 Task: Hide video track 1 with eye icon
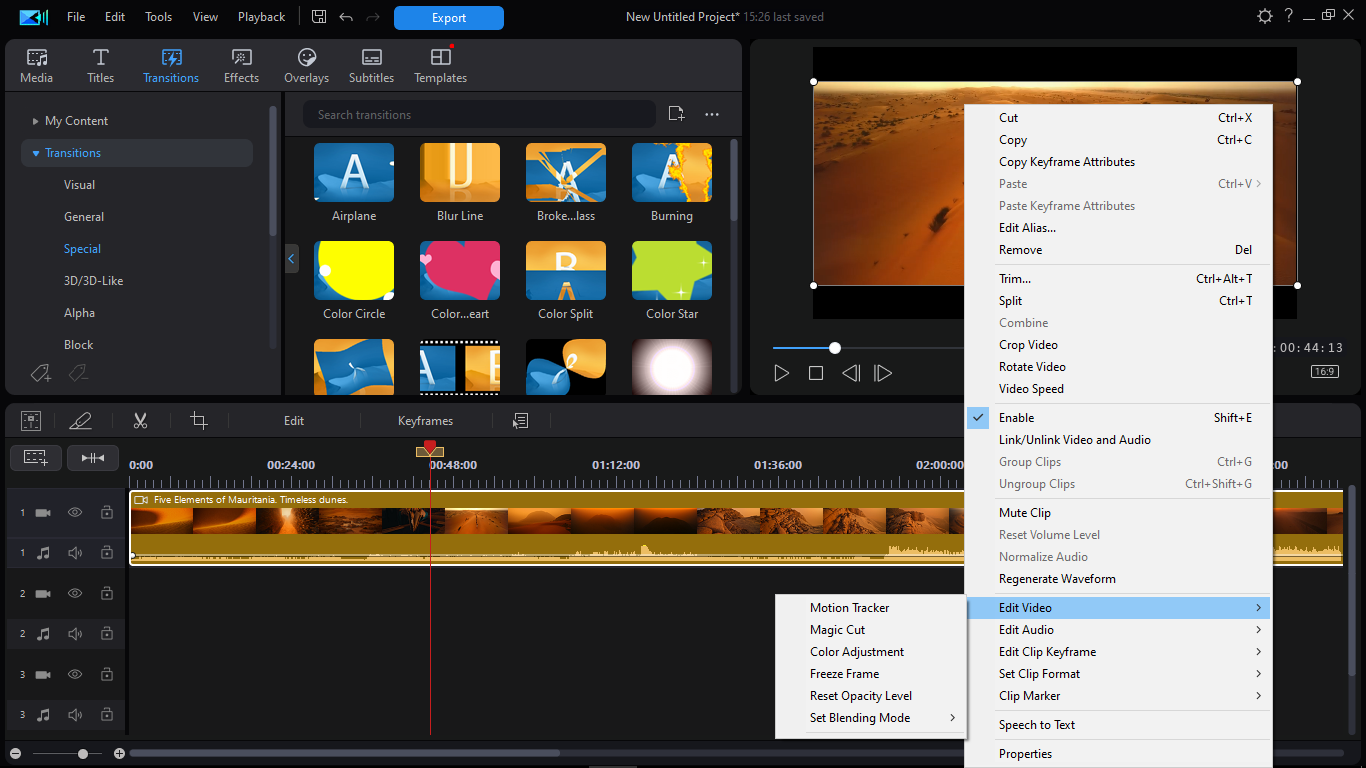(75, 513)
